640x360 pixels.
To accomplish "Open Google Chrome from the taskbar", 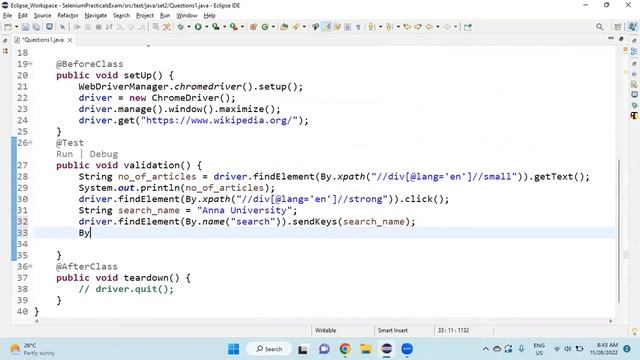I will pos(345,349).
